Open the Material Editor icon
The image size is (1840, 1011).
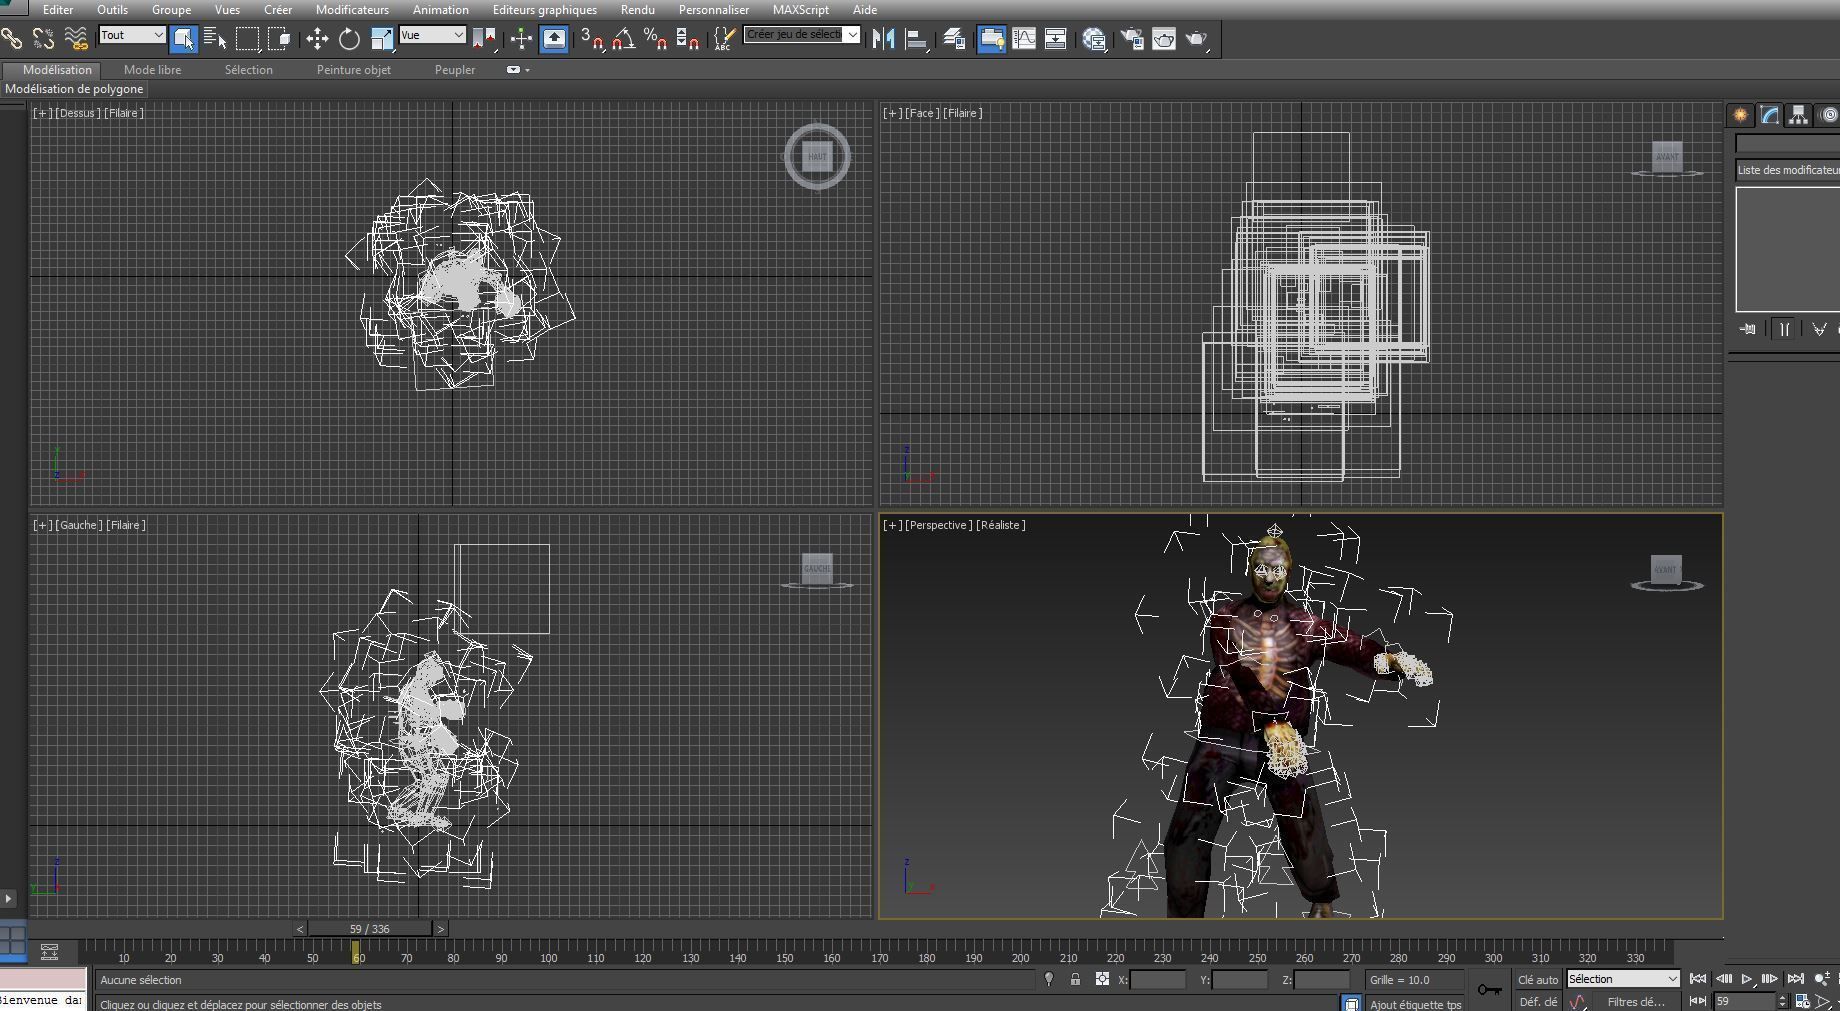click(1094, 39)
